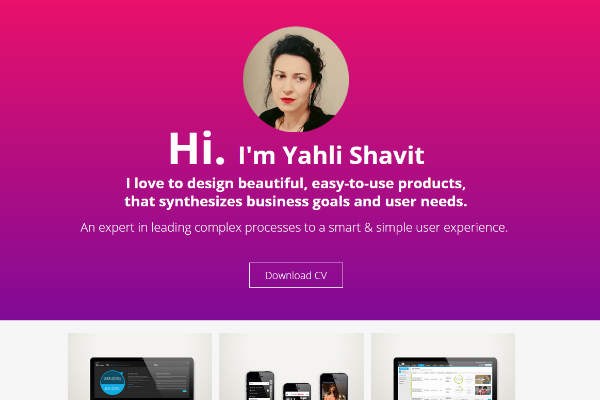Click the small center phone mockup
The image size is (600, 400).
coord(297,391)
